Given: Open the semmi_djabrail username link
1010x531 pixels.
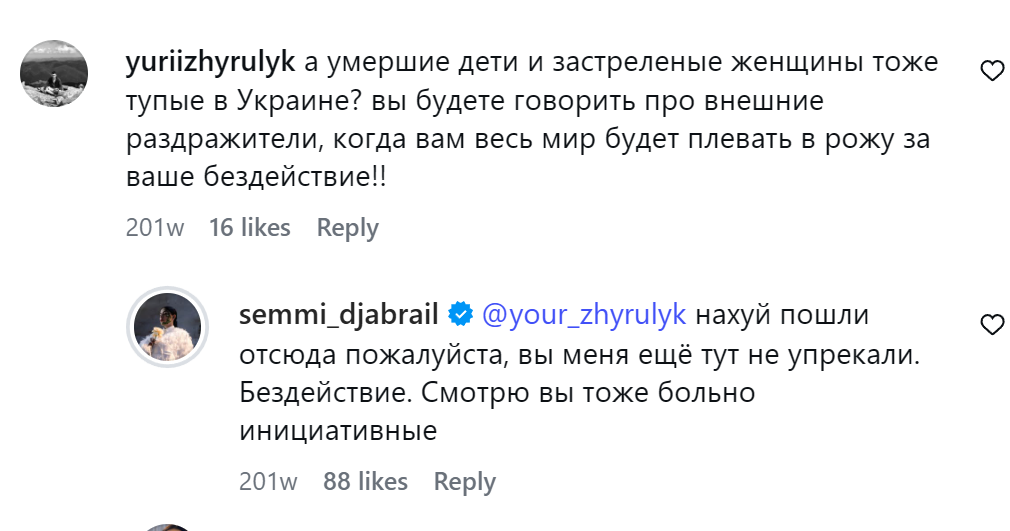Looking at the screenshot, I should coord(339,315).
